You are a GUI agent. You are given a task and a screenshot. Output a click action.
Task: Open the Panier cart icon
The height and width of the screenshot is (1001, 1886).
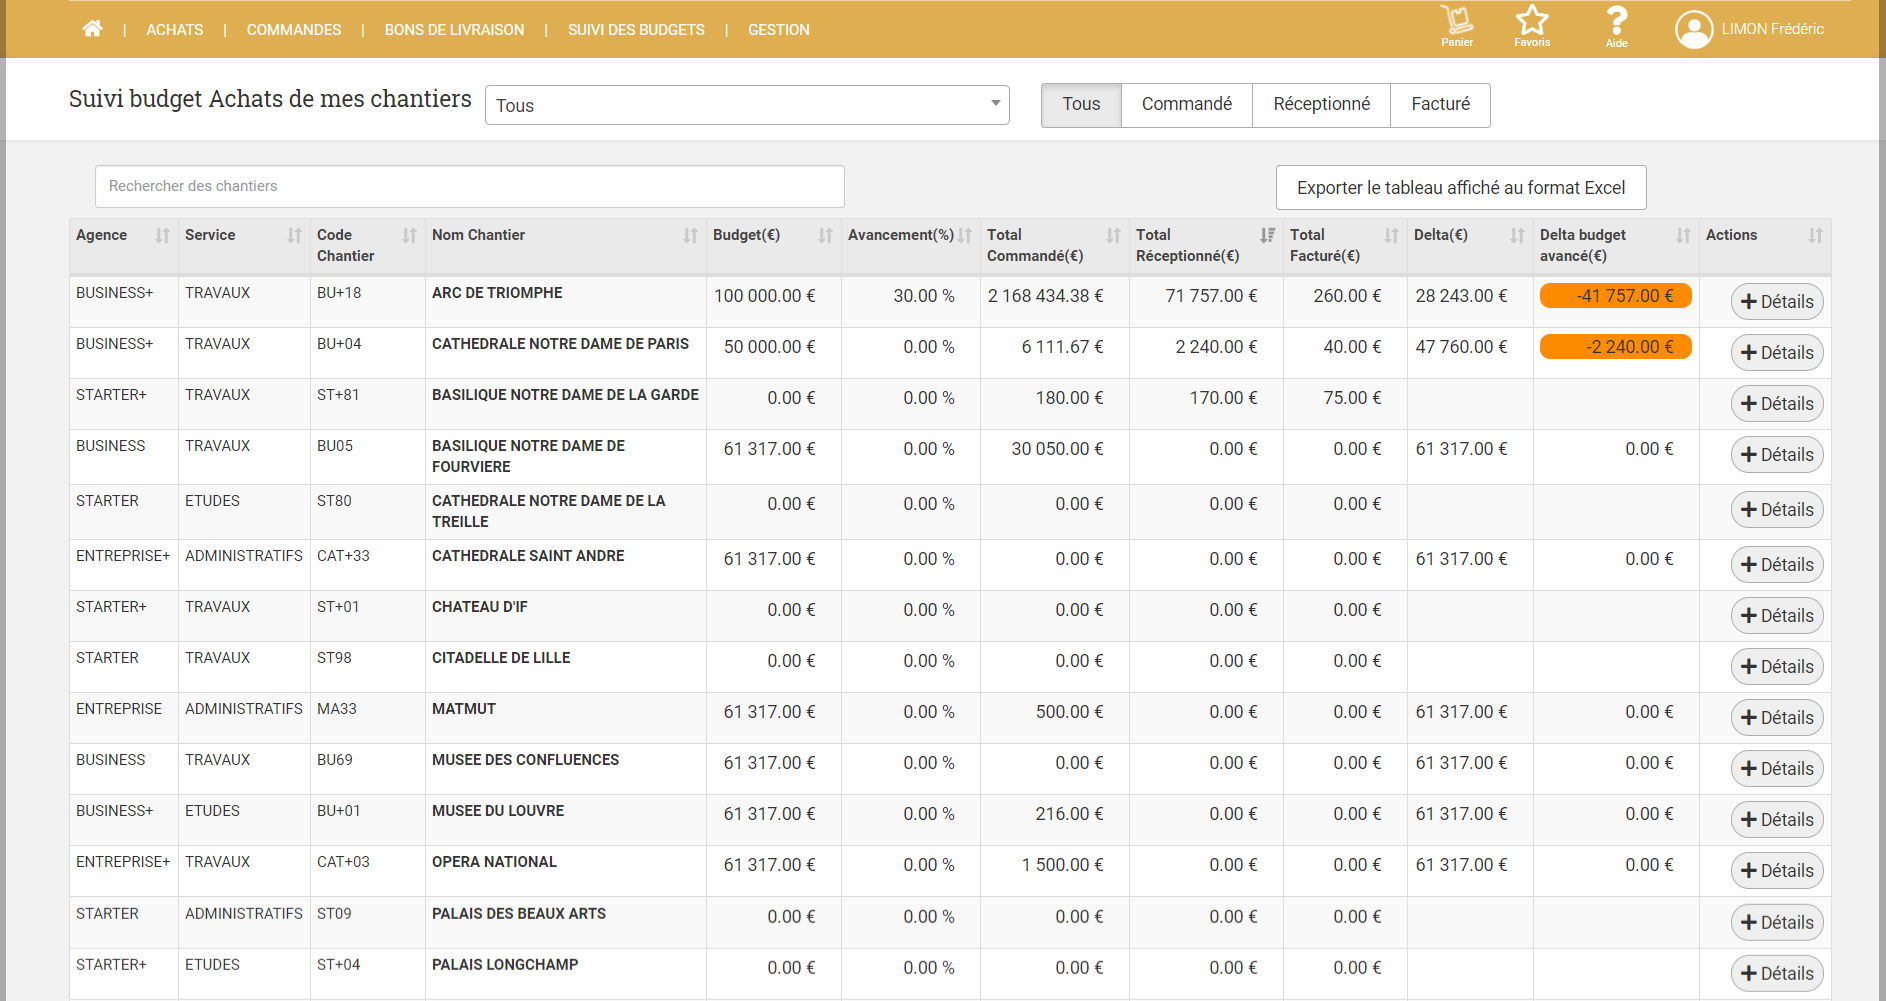pos(1457,25)
